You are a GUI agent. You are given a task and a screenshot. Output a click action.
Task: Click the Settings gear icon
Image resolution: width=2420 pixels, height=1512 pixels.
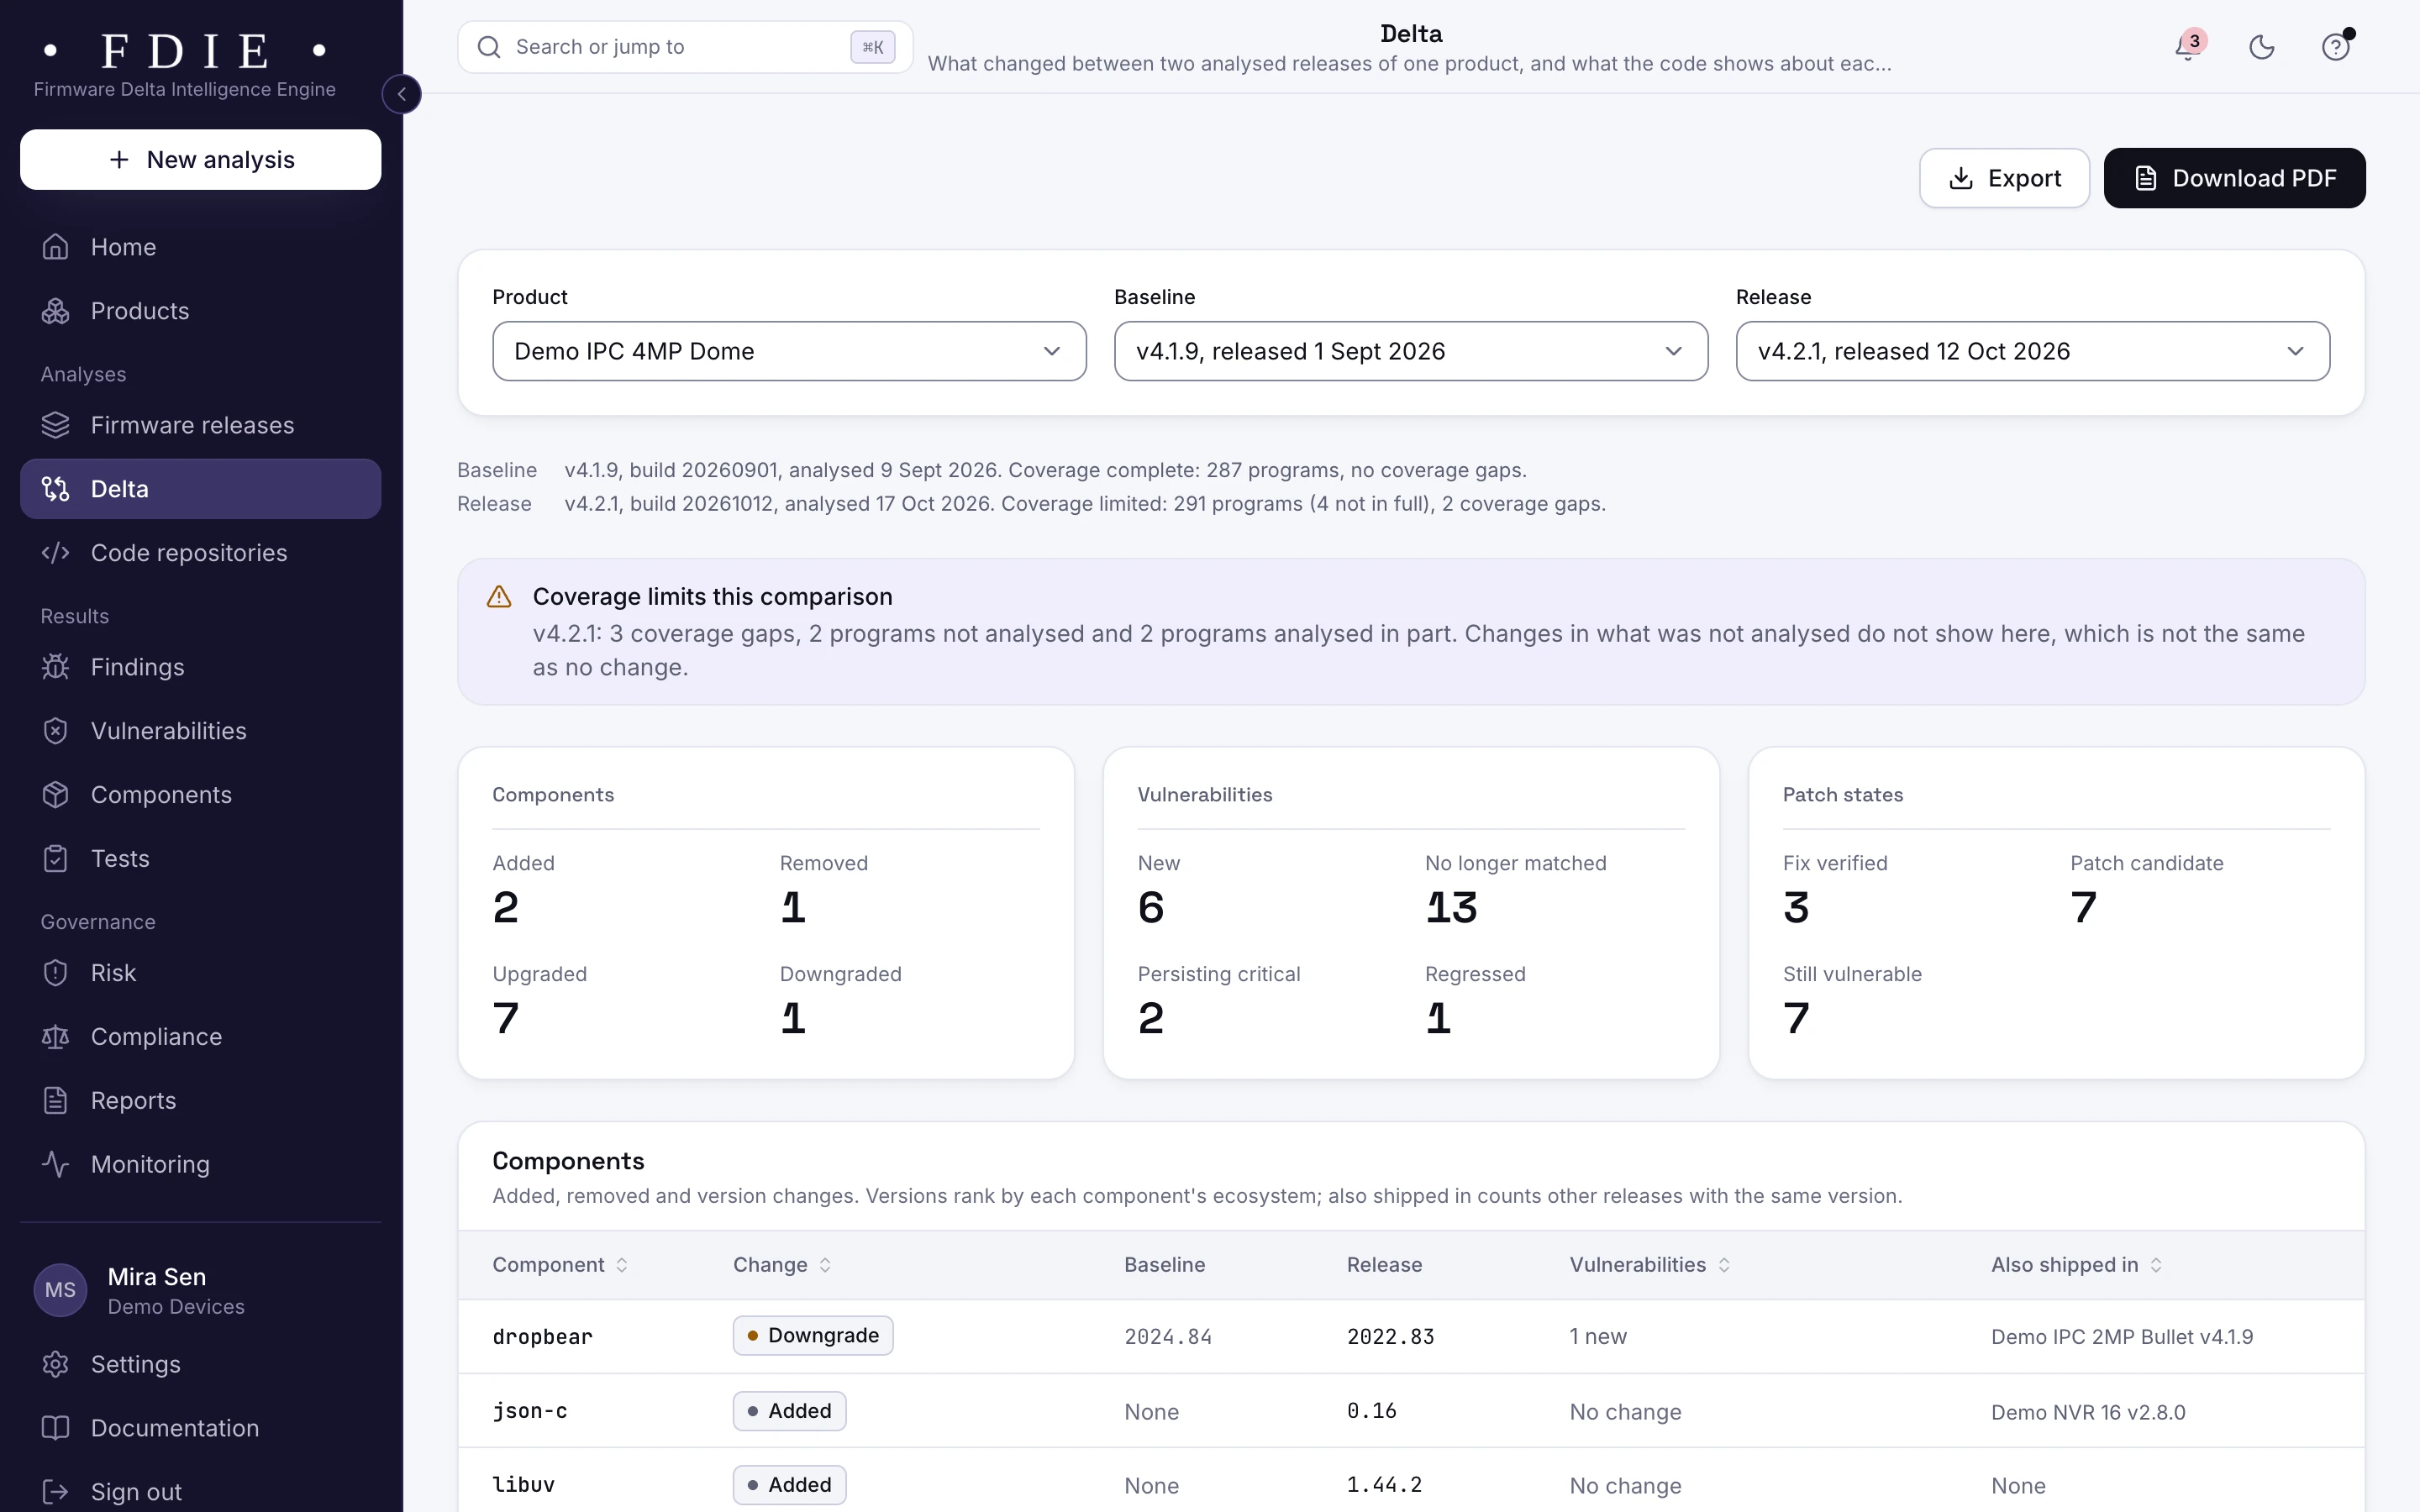coord(56,1365)
